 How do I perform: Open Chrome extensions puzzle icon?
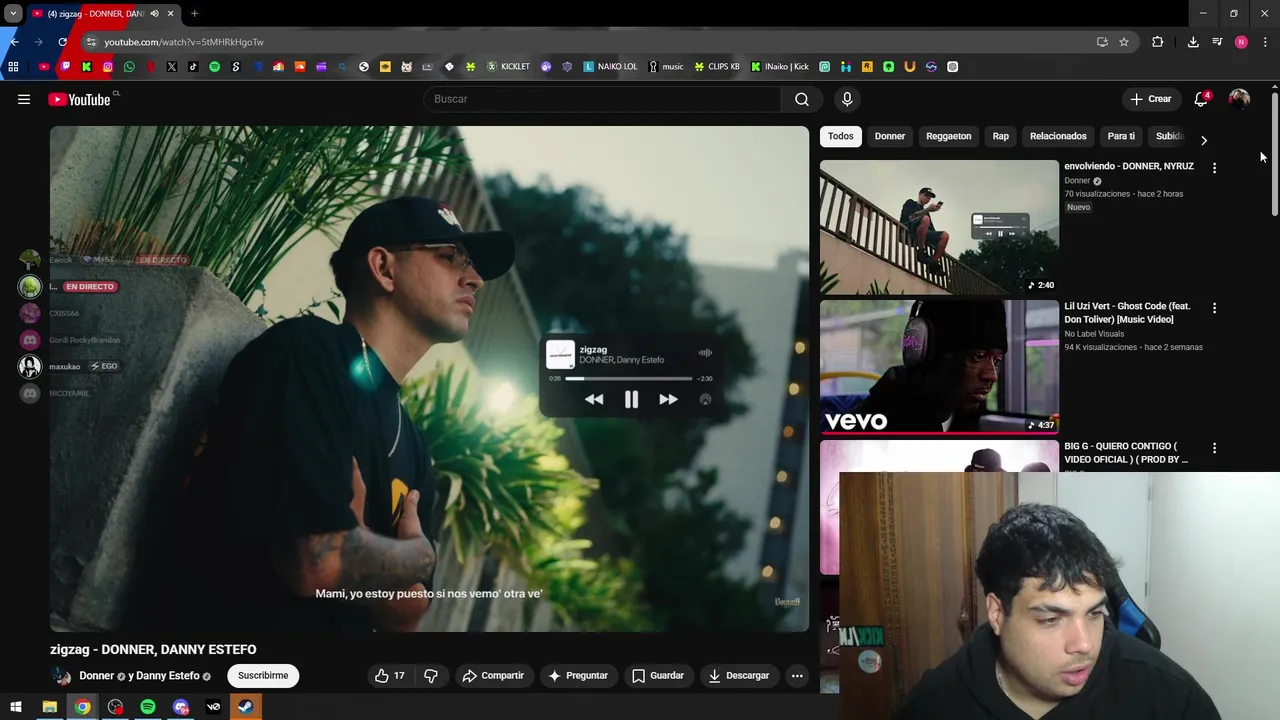[x=1158, y=42]
